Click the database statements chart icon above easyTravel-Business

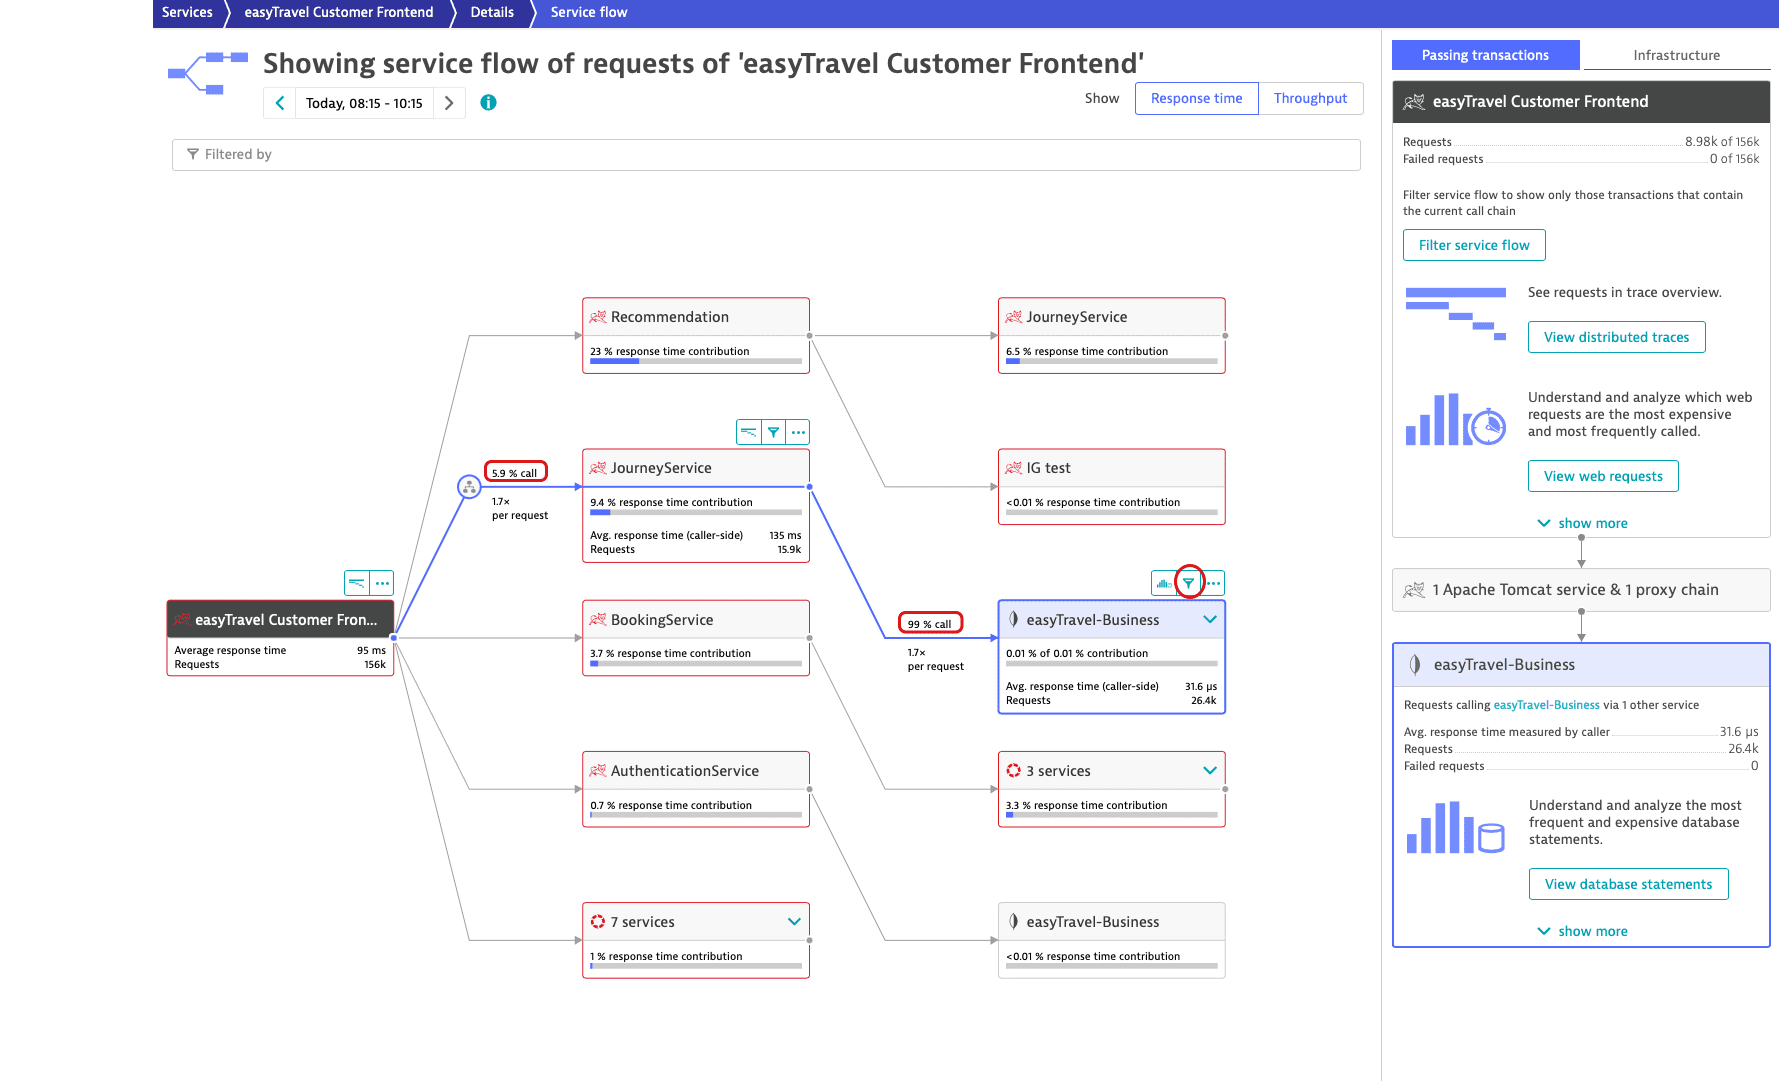[x=1163, y=583]
